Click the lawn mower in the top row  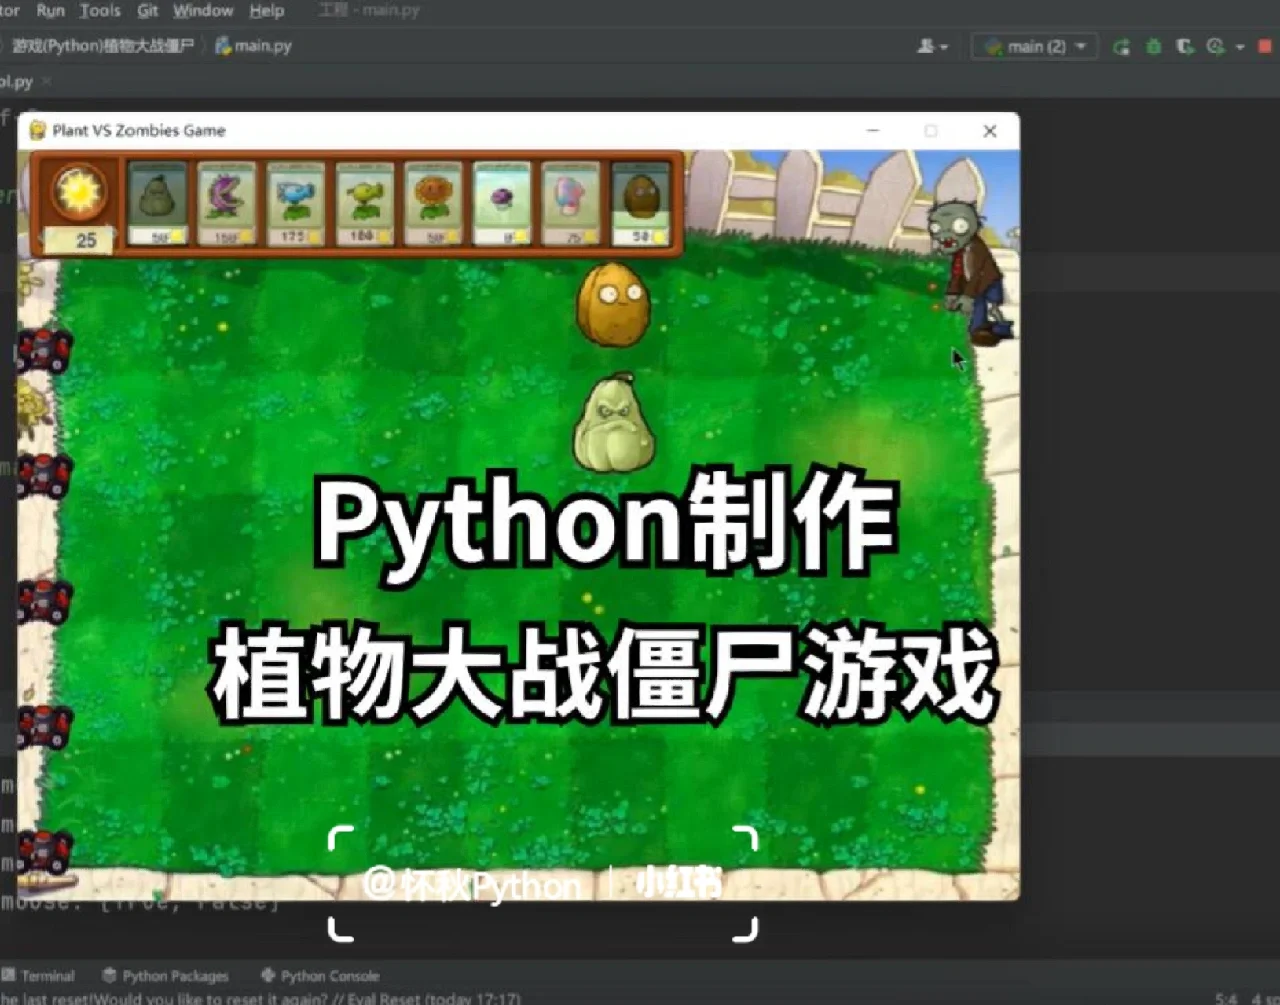43,350
